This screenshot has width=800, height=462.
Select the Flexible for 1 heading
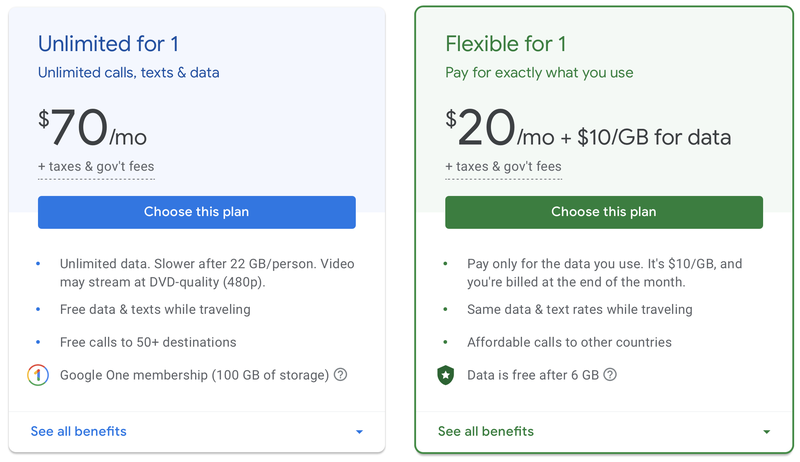pyautogui.click(x=506, y=44)
